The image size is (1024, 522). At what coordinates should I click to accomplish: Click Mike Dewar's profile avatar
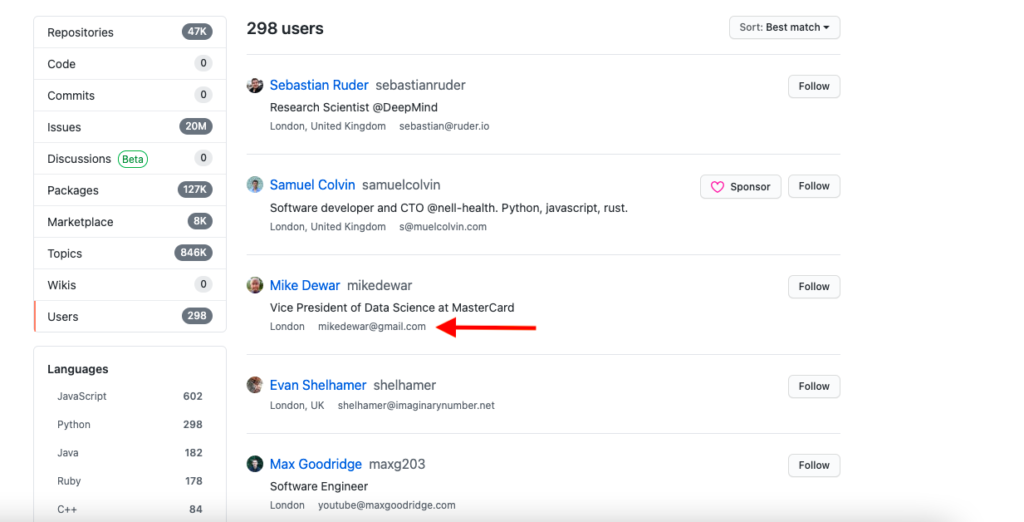point(255,286)
